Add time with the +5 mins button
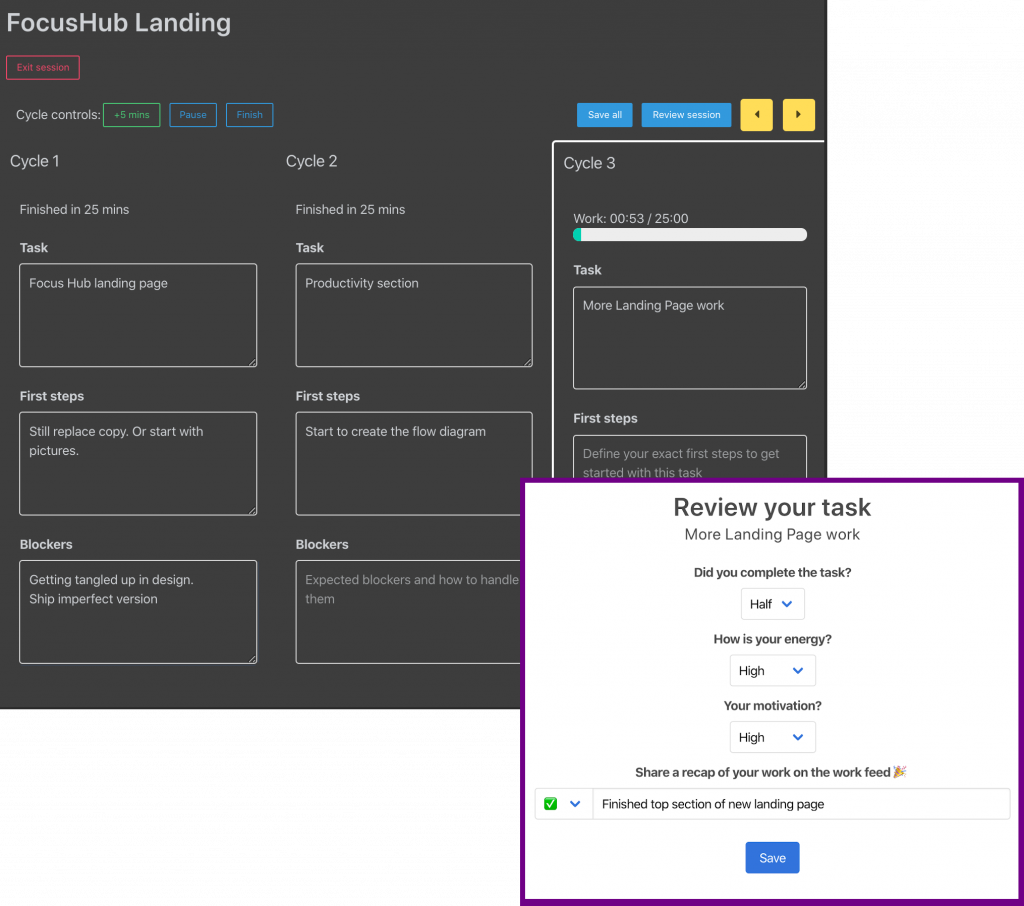 (131, 115)
